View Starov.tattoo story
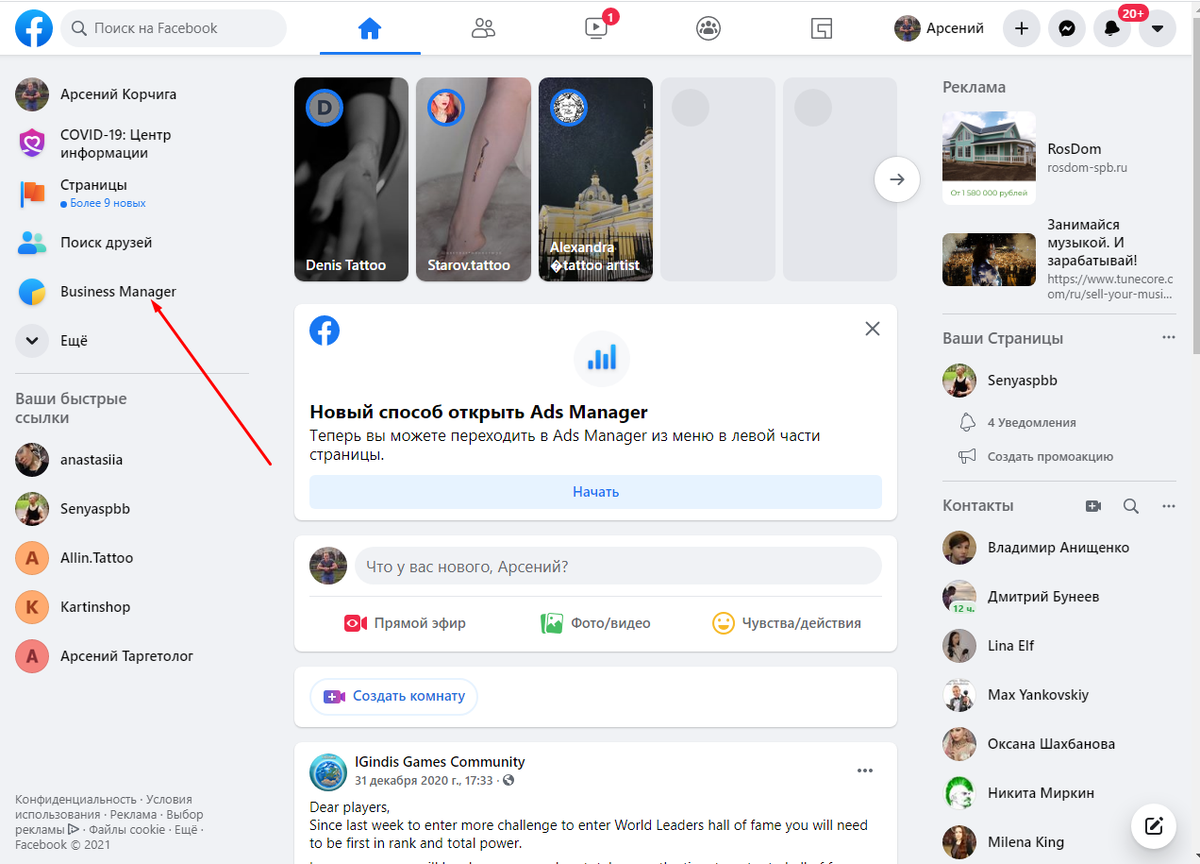Viewport: 1200px width, 864px height. tap(473, 180)
